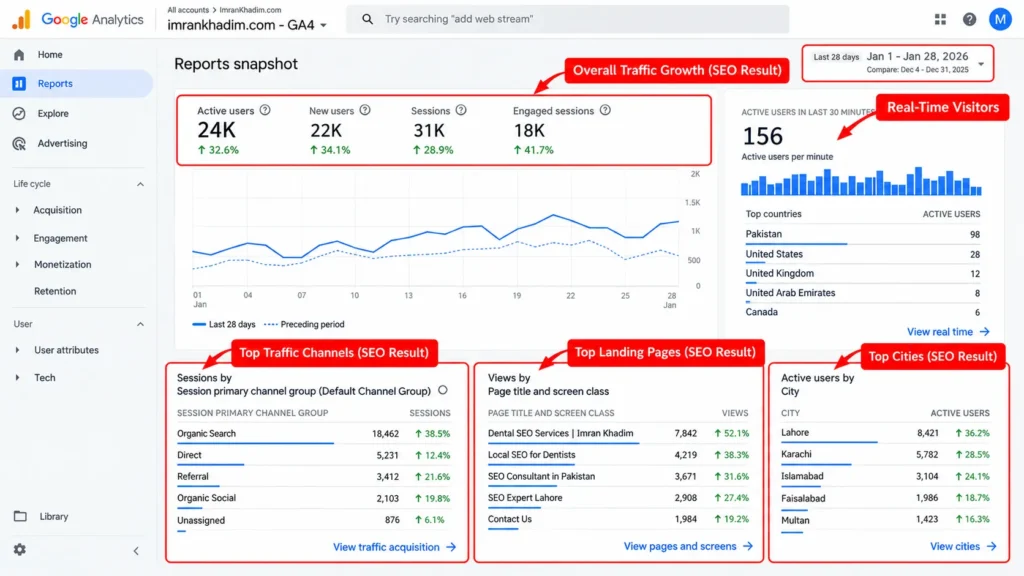Open Retention report

pyautogui.click(x=55, y=291)
